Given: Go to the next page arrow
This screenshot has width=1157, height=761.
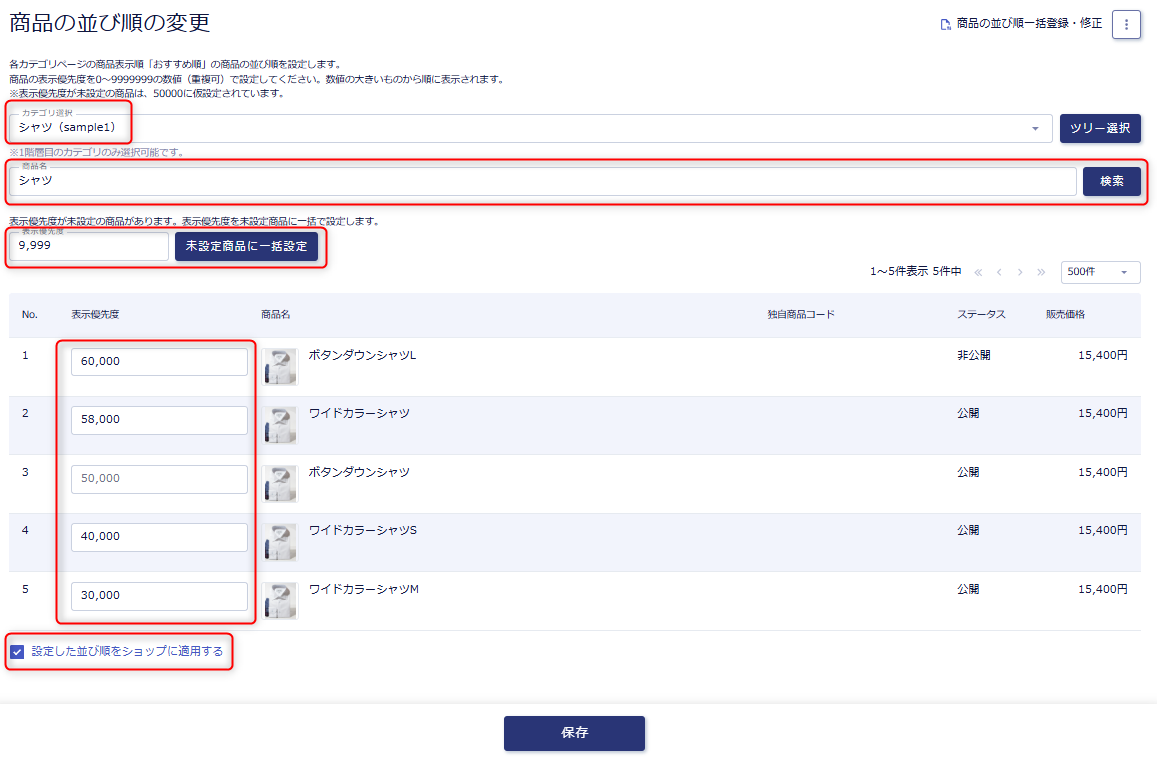Looking at the screenshot, I should [x=1020, y=272].
